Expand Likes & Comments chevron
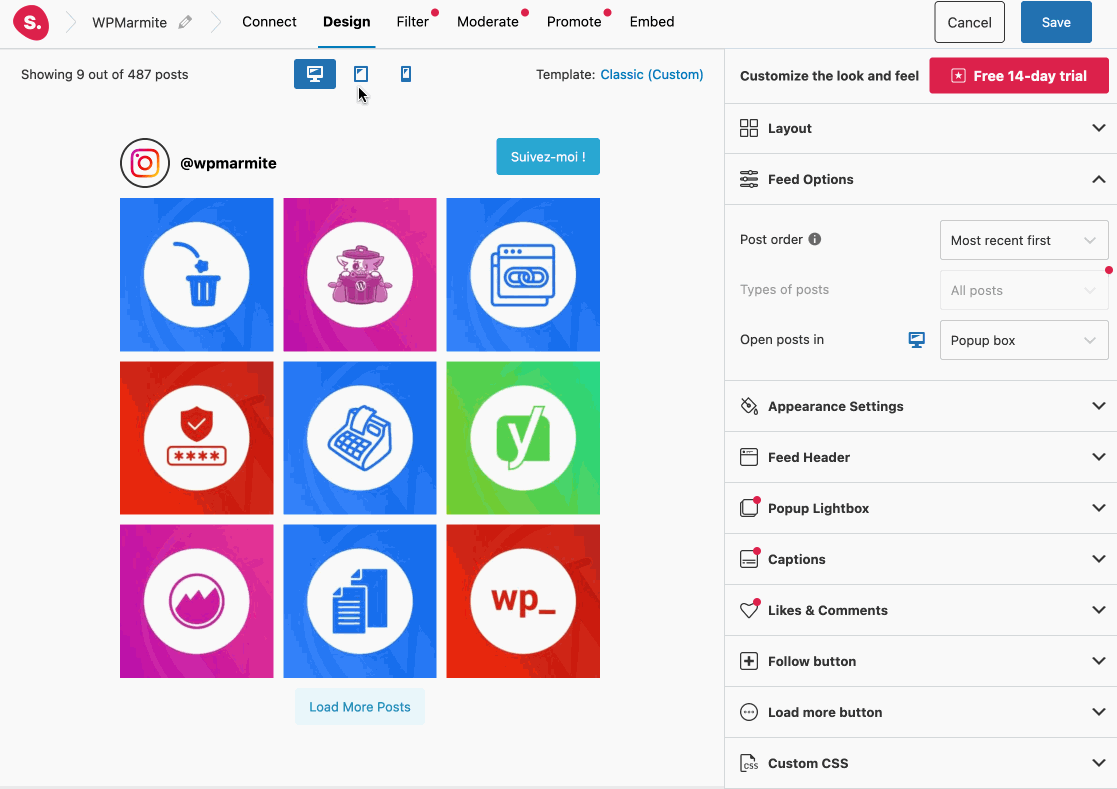 point(1098,610)
